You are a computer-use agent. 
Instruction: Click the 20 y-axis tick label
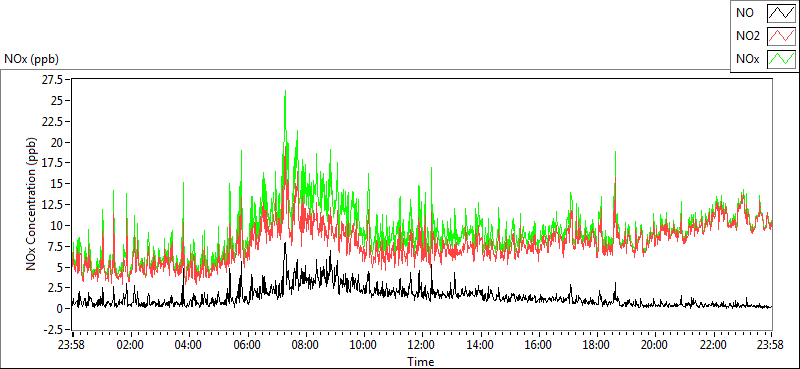tap(57, 142)
